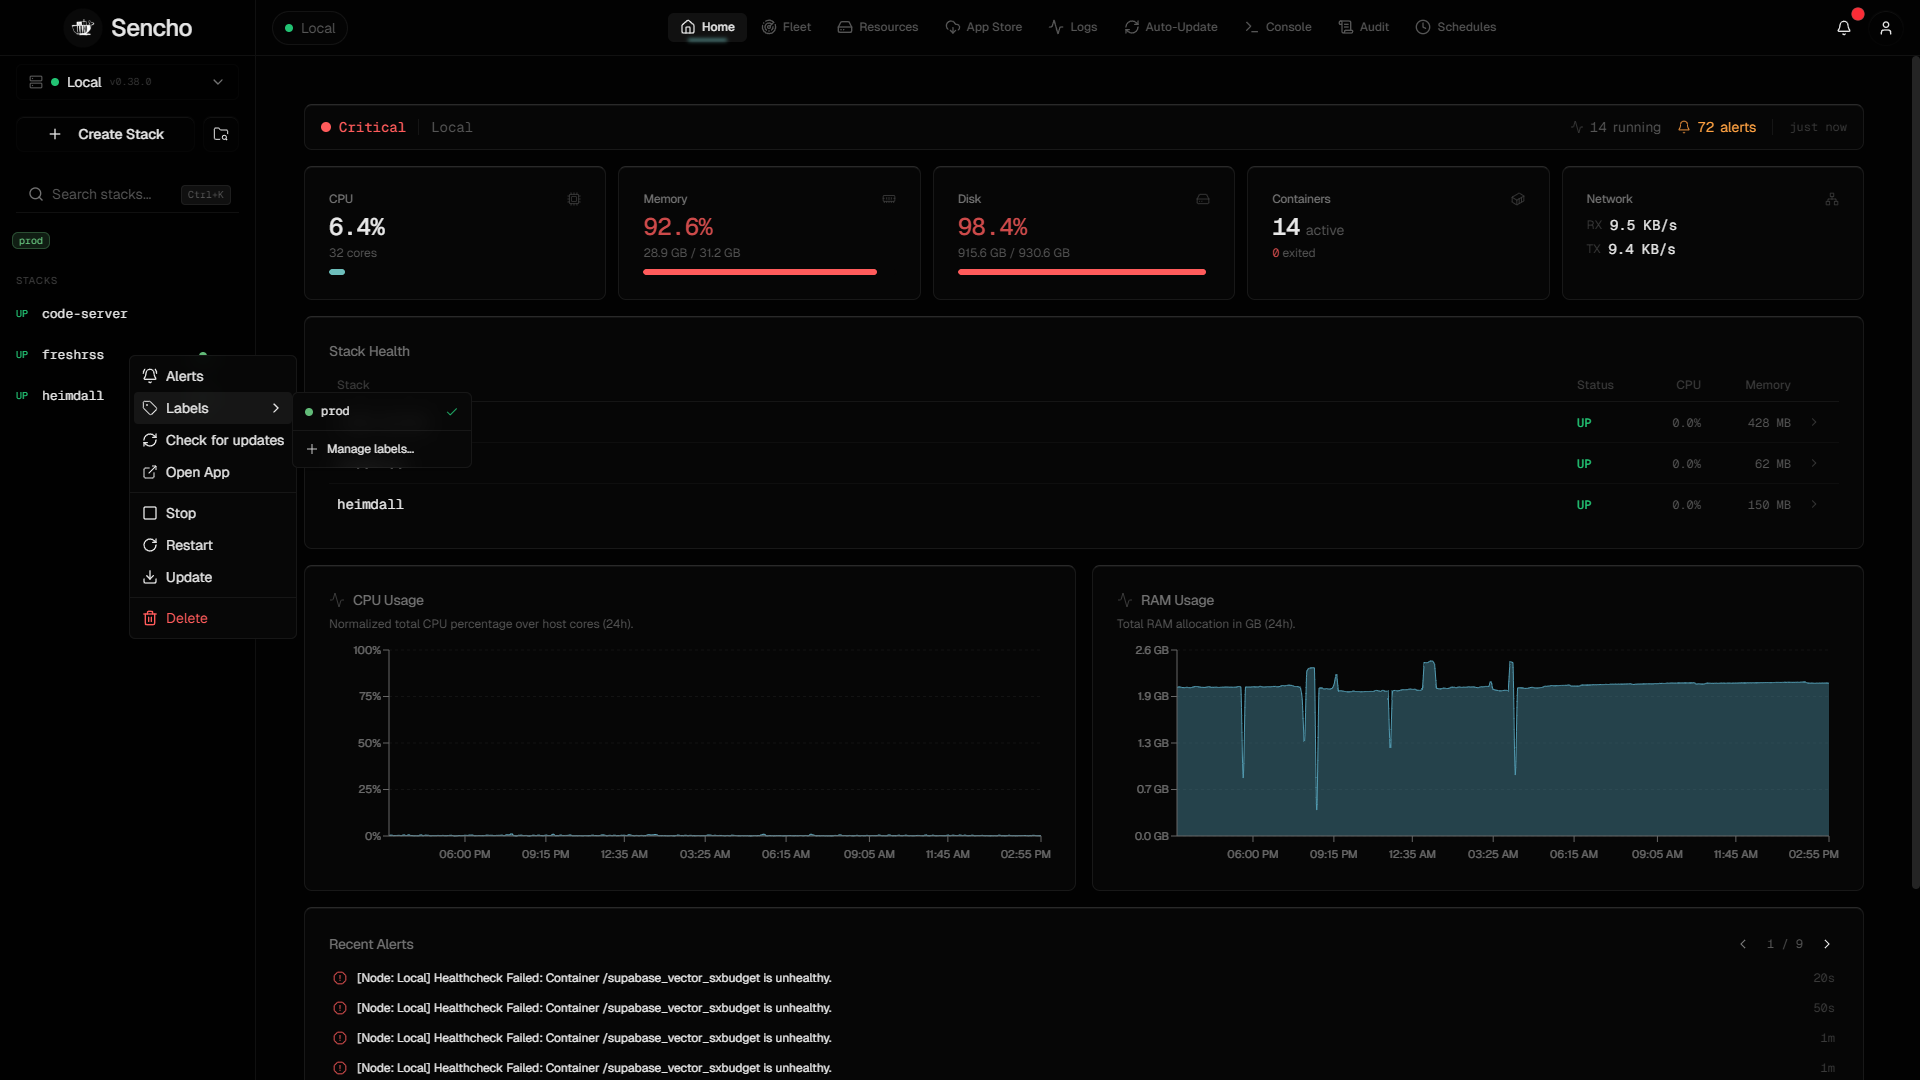Click the Network card topology icon
Image resolution: width=1920 pixels, height=1080 pixels.
(x=1832, y=199)
